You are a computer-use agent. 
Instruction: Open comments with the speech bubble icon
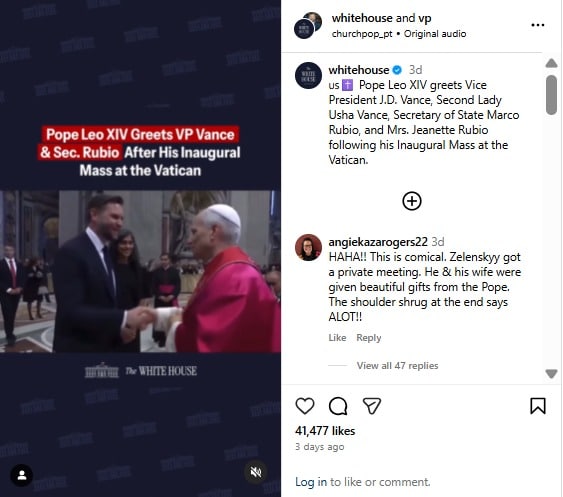[338, 406]
